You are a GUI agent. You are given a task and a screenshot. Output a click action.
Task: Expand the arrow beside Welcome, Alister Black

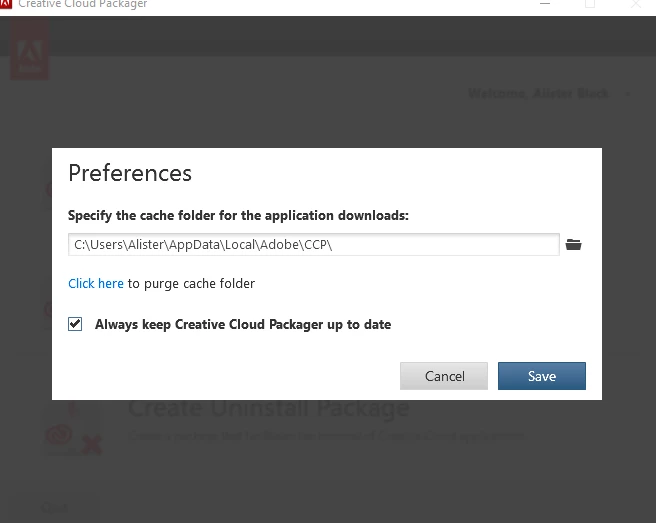pos(627,94)
